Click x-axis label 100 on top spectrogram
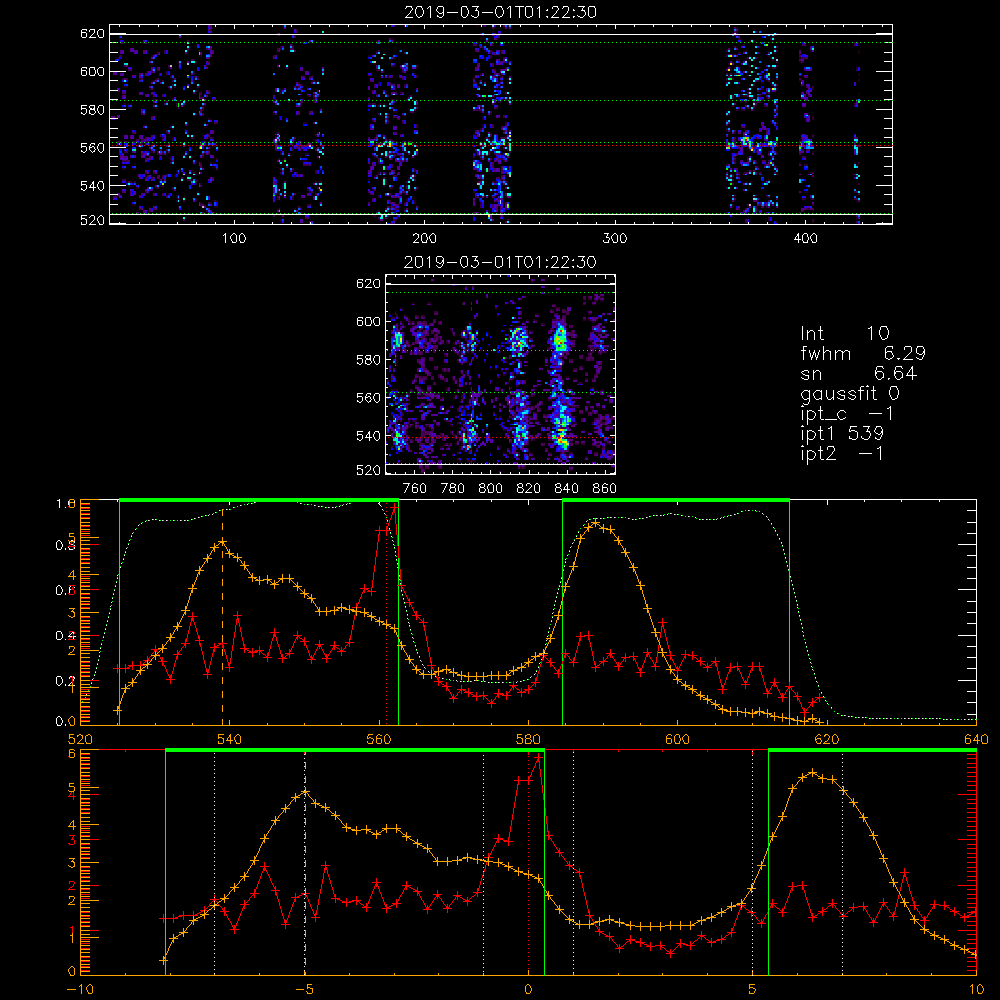 coord(234,239)
